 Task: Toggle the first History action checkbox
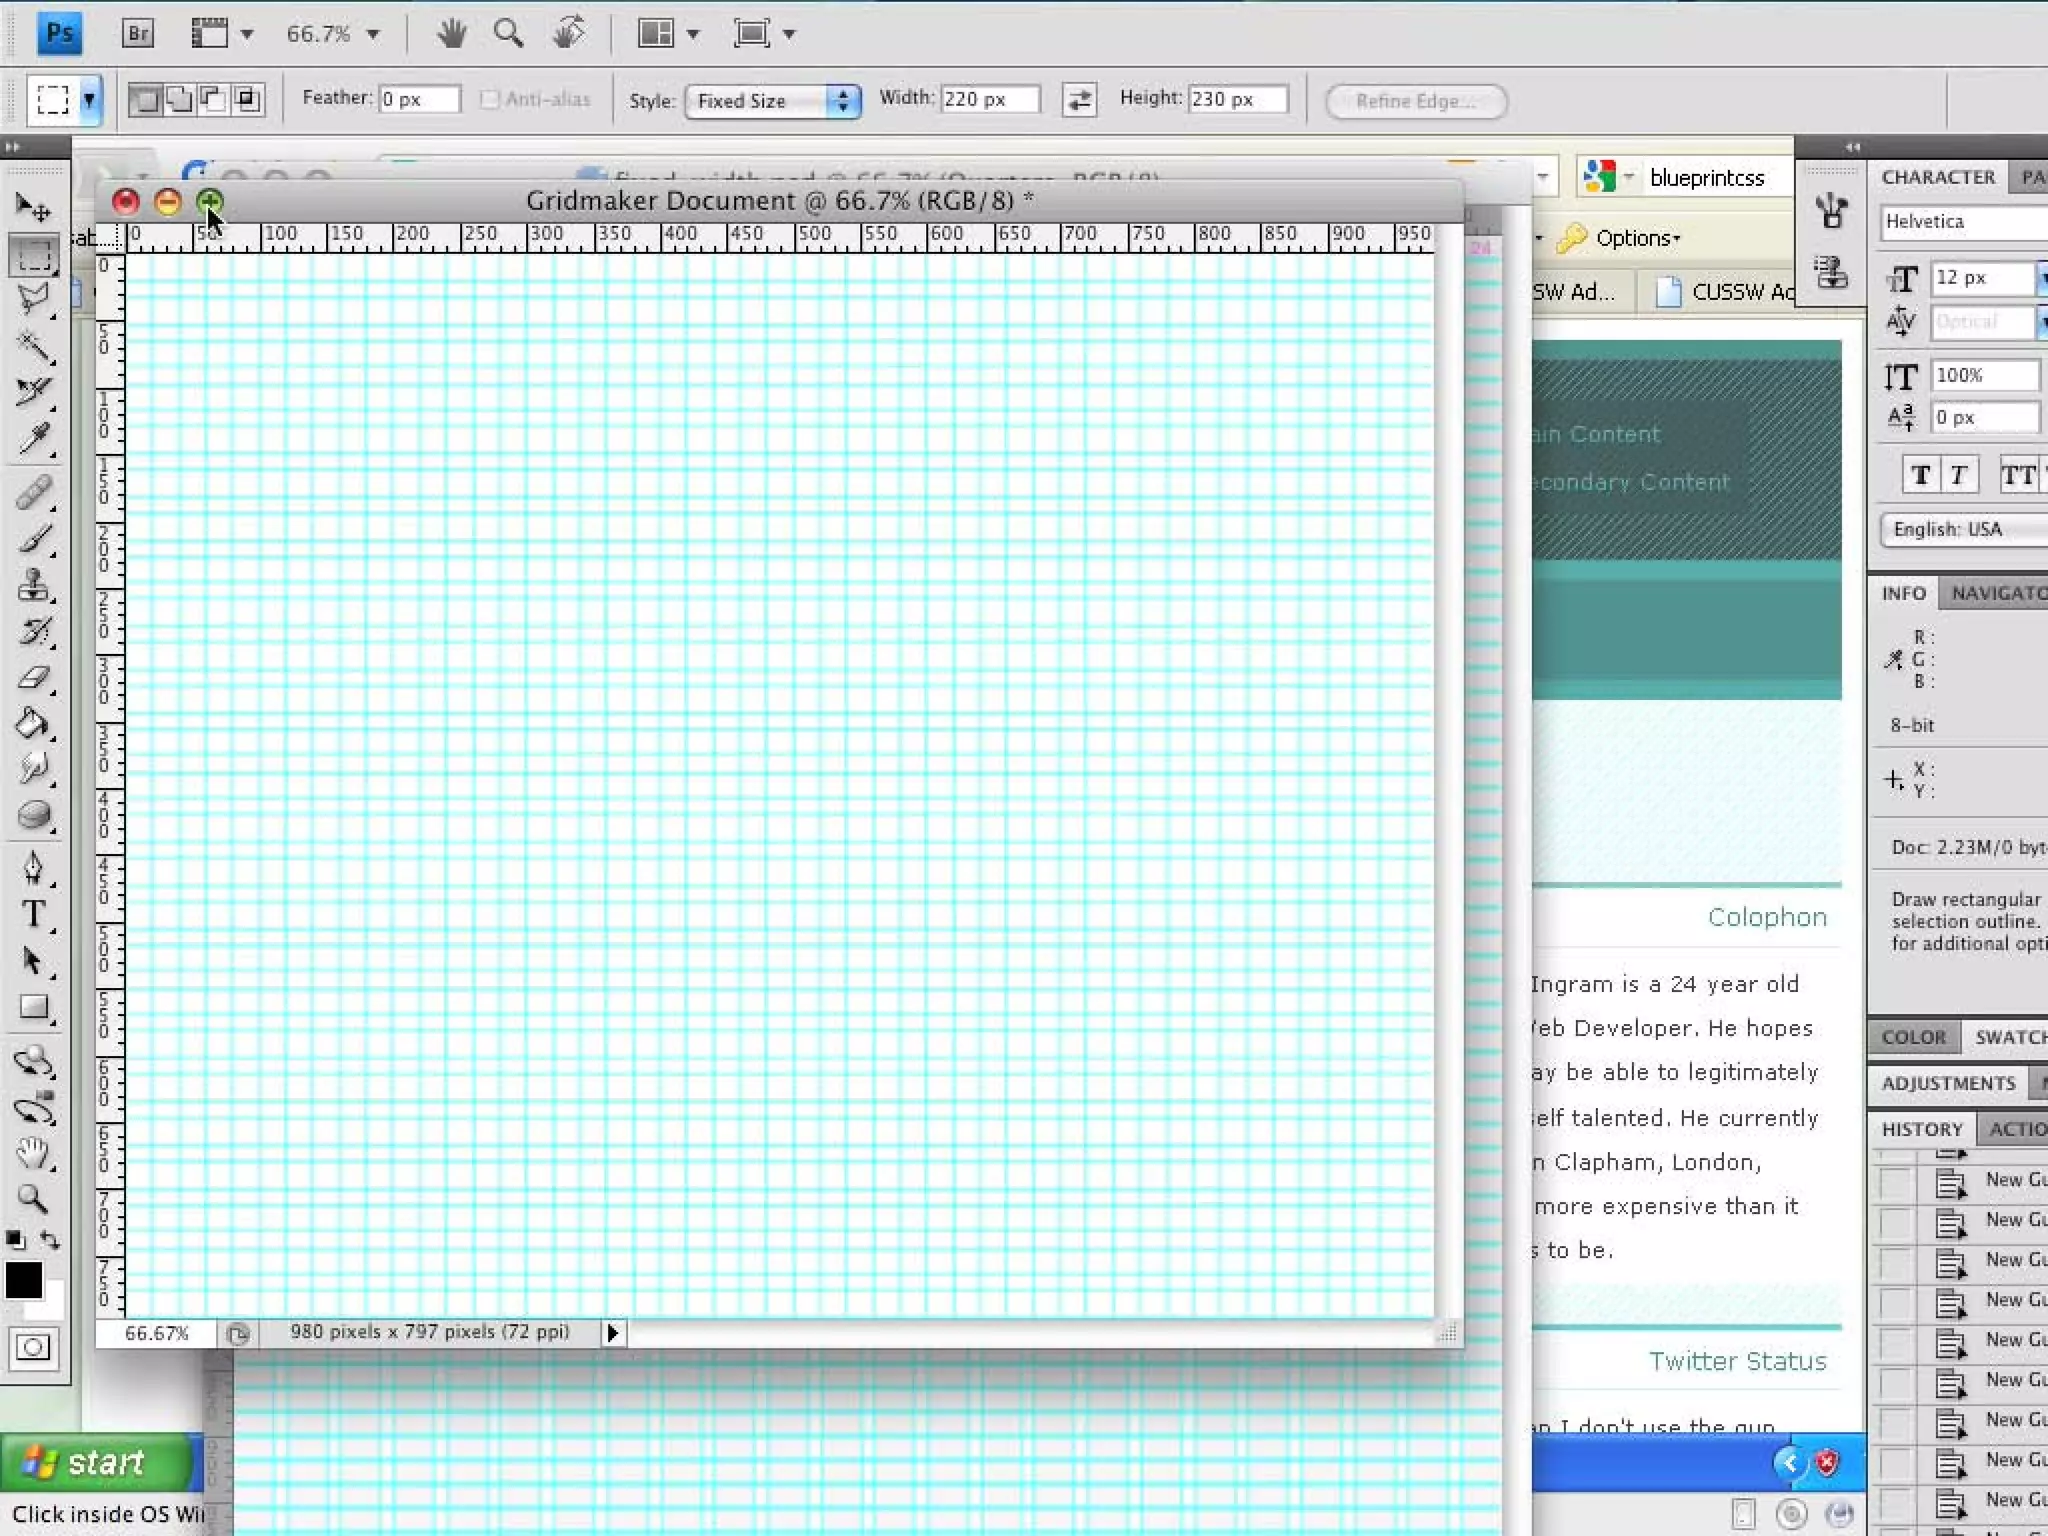tap(1895, 1183)
